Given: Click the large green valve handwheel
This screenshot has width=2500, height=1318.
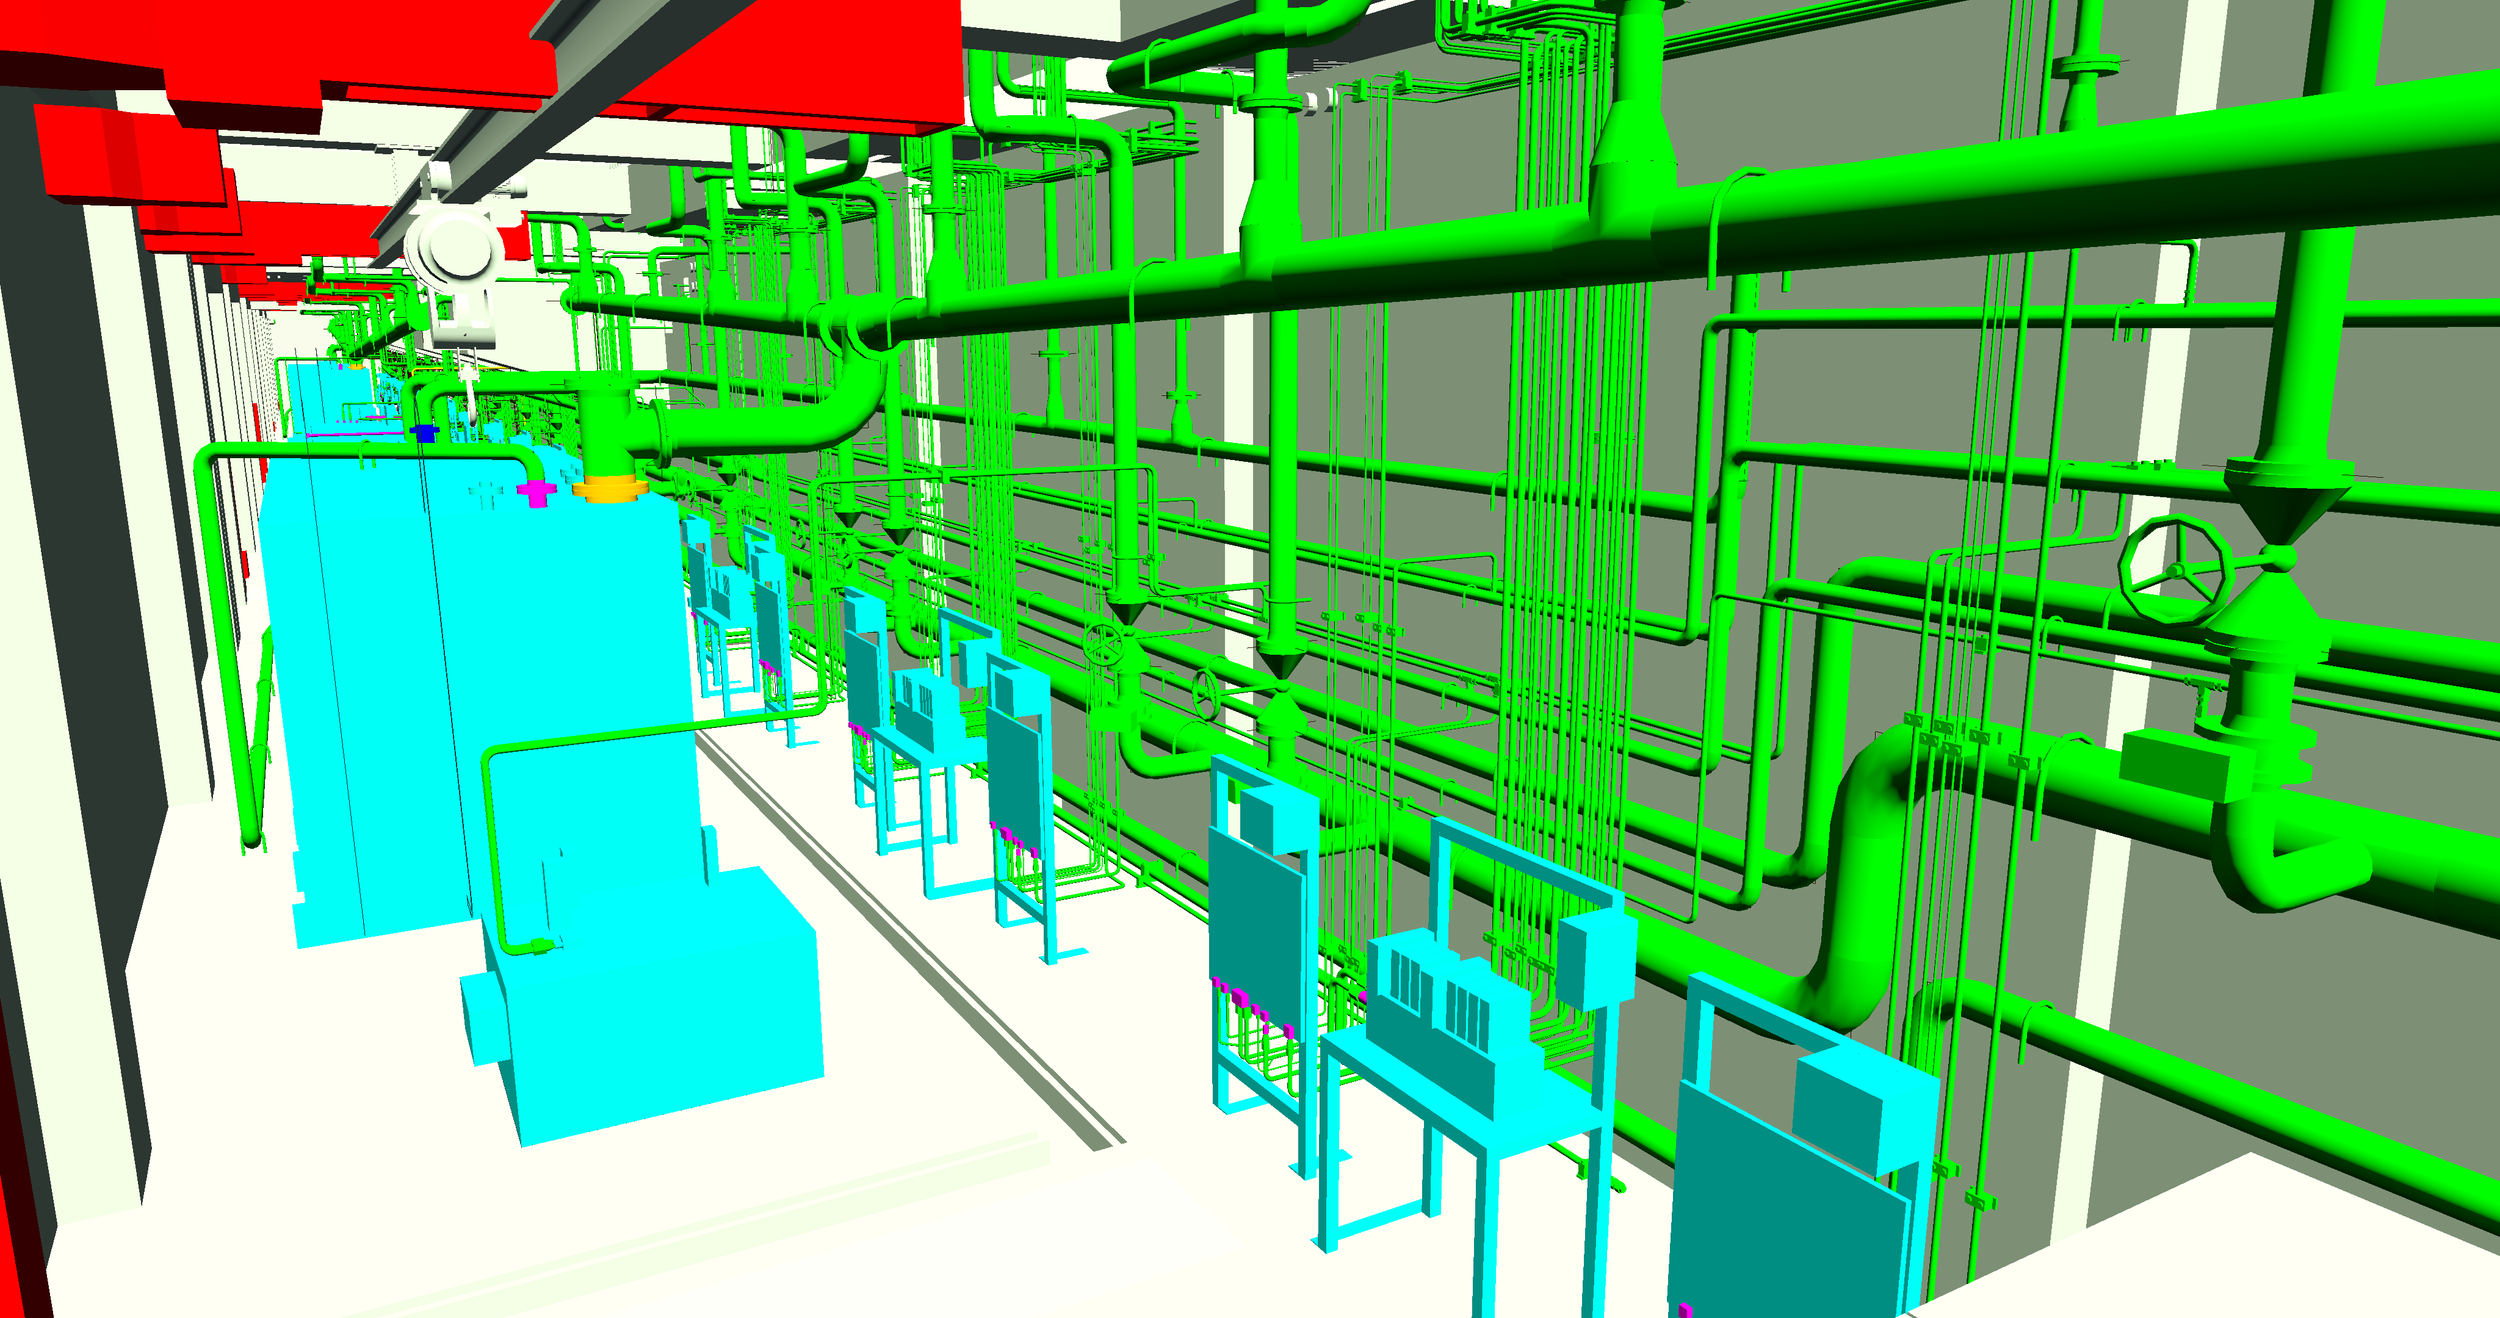Looking at the screenshot, I should 2174,570.
